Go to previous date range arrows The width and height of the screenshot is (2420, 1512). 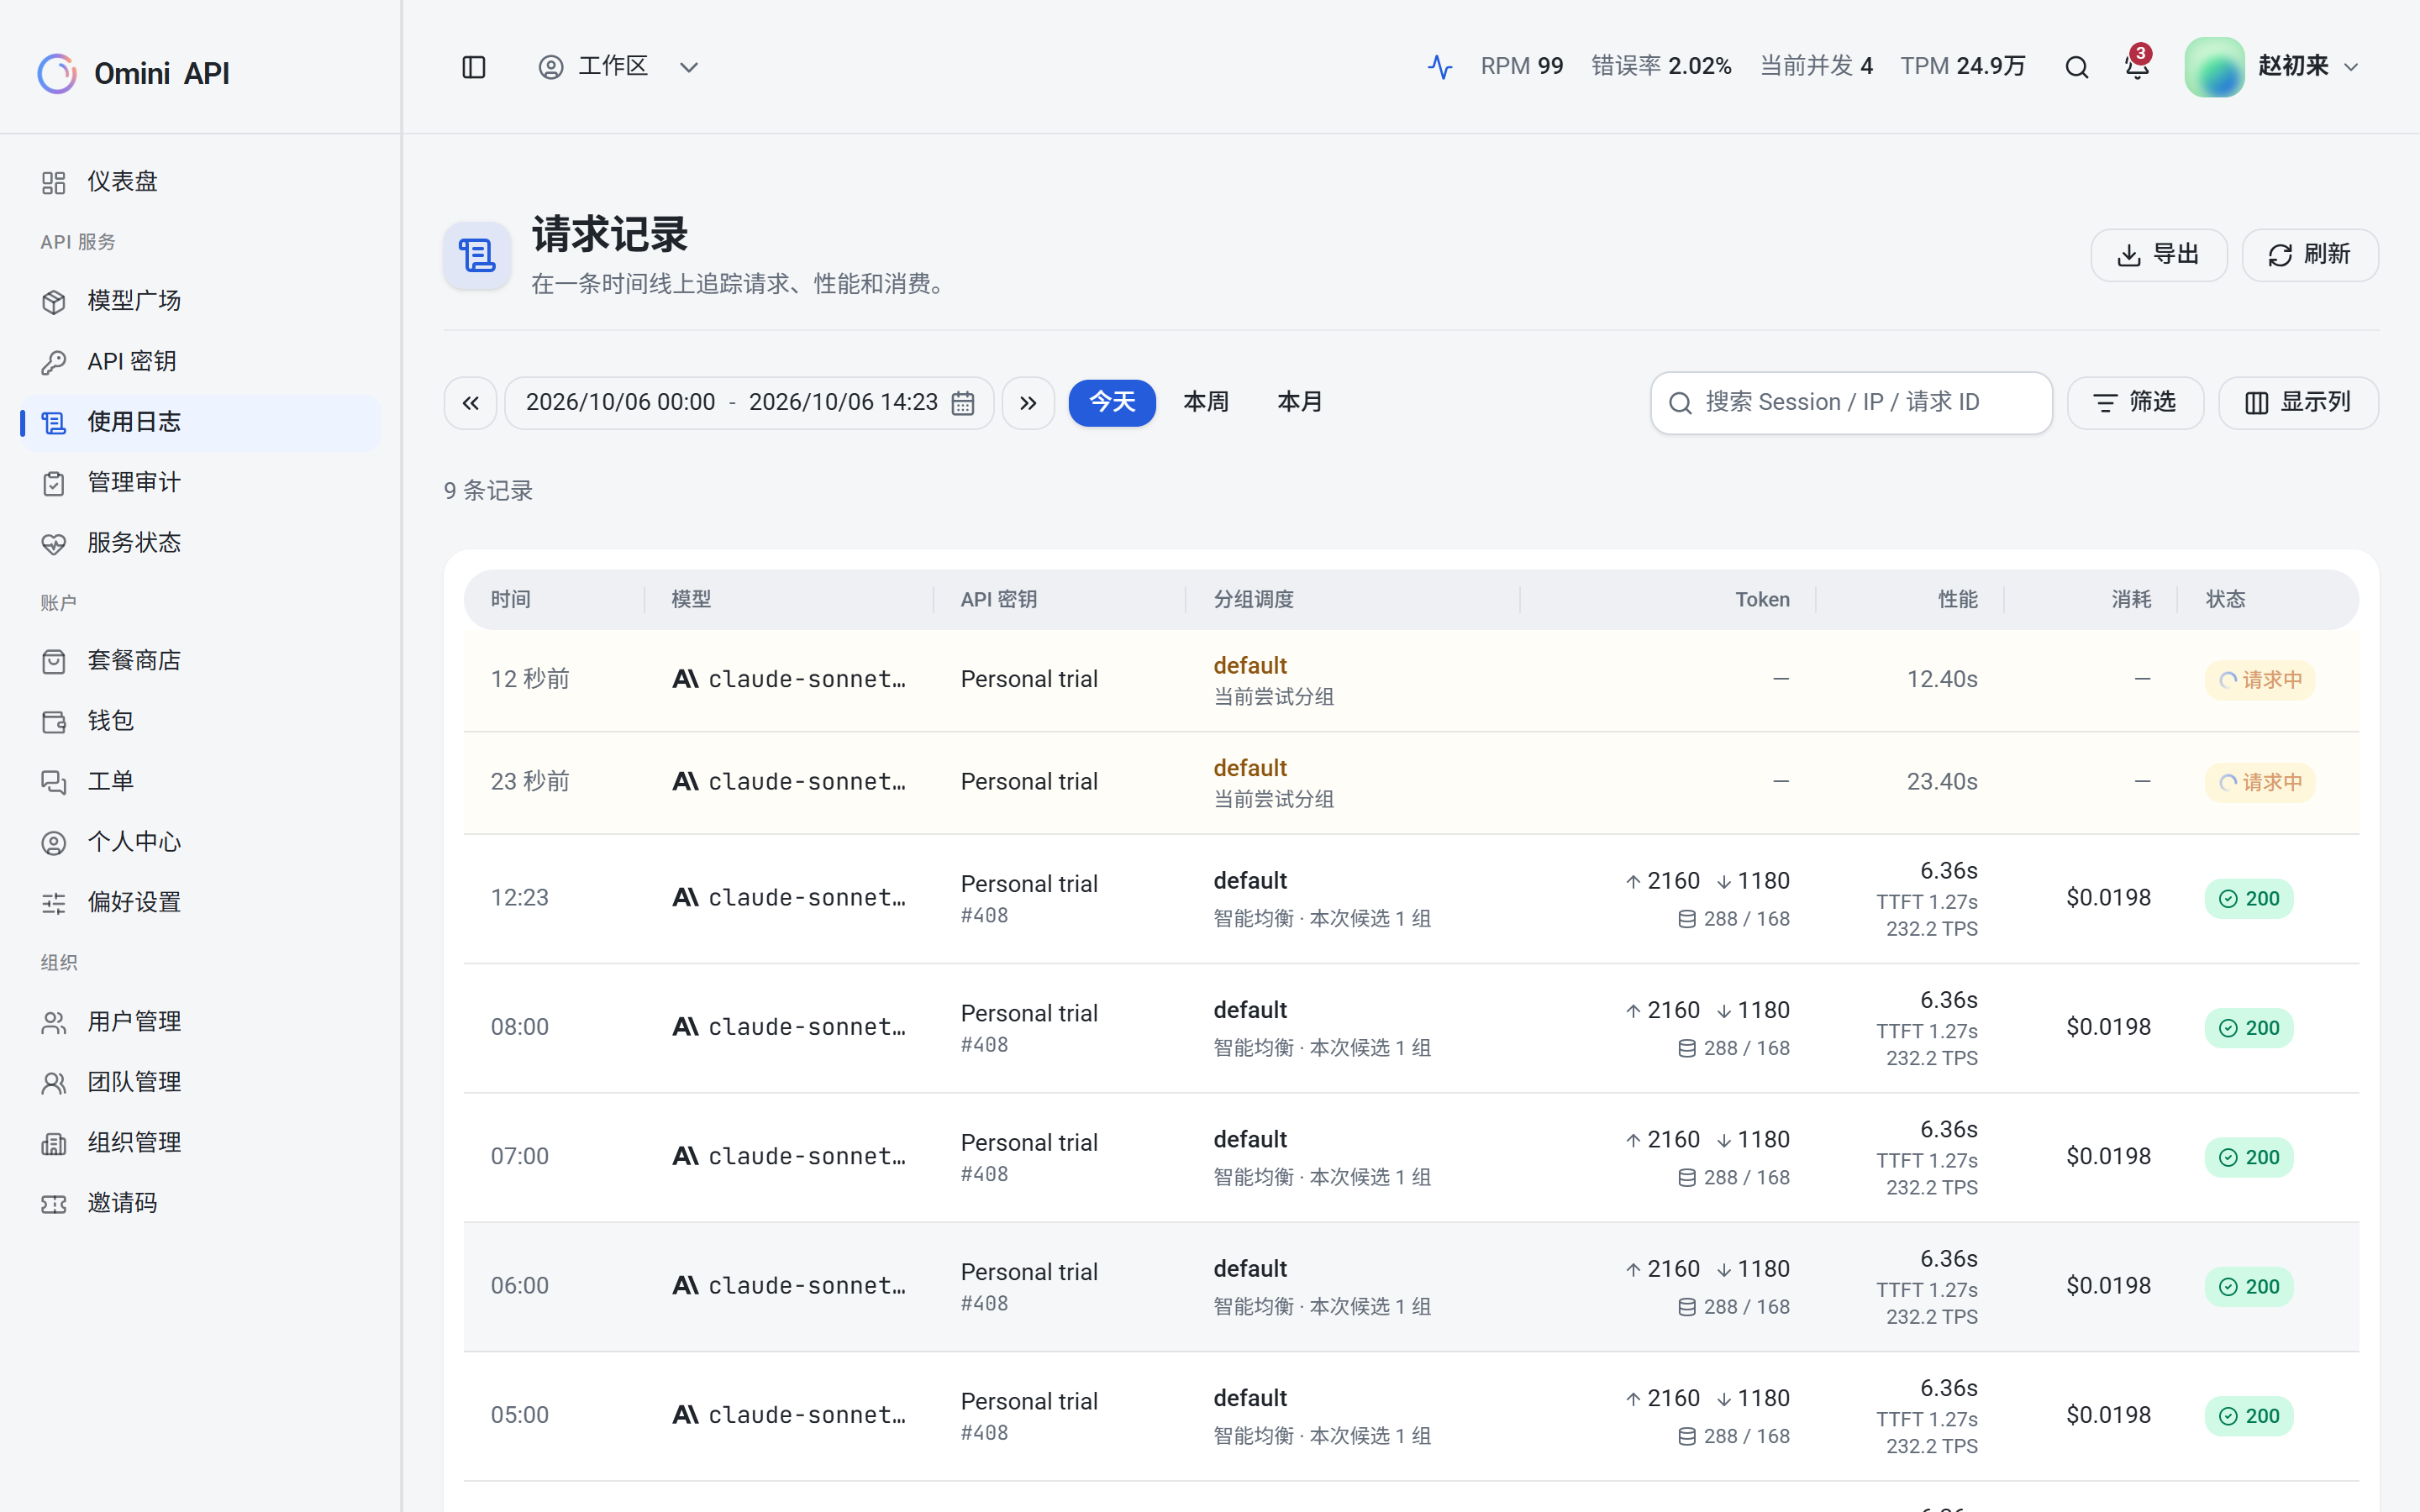pyautogui.click(x=470, y=403)
